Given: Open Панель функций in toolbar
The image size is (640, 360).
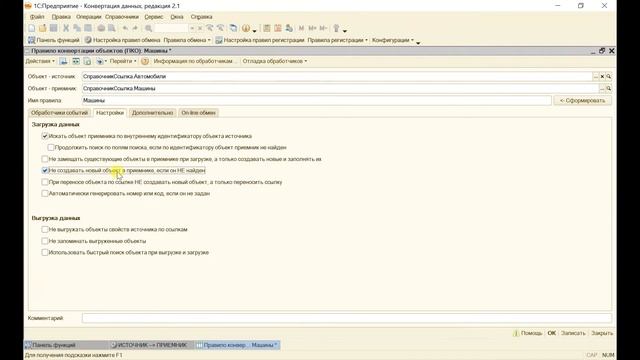Looking at the screenshot, I should point(53,40).
